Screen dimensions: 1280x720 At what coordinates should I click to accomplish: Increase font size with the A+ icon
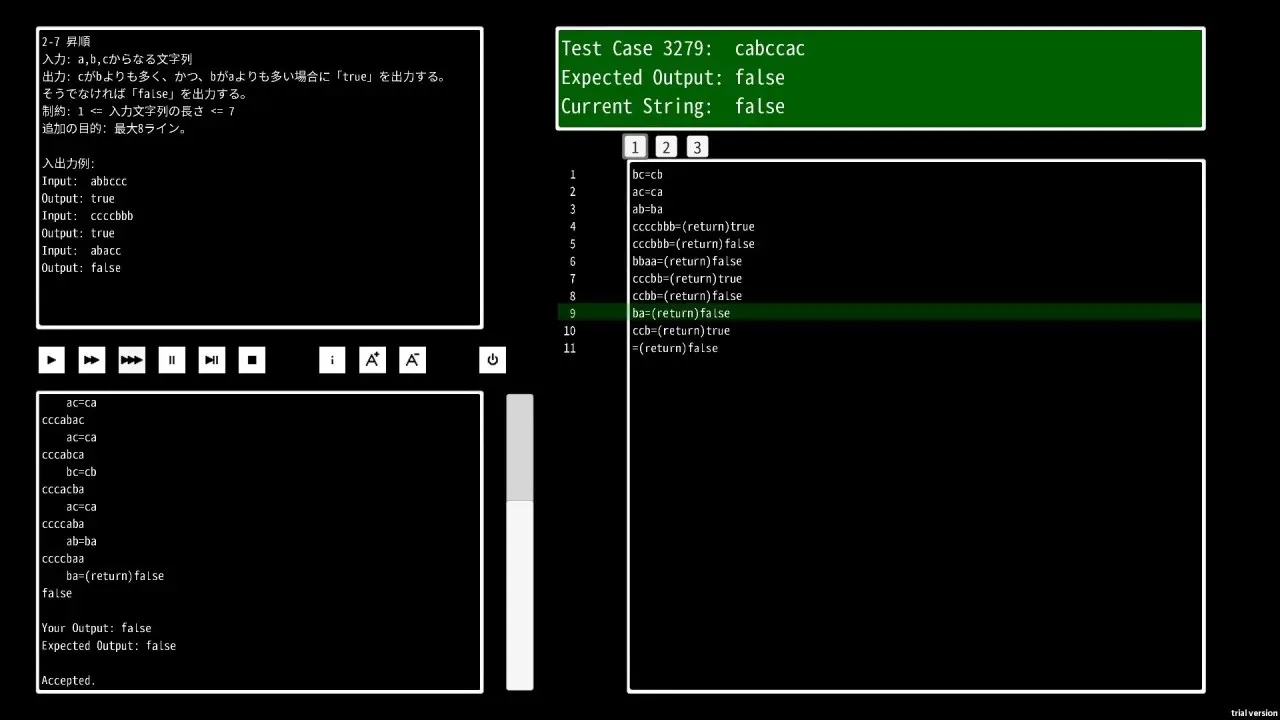[372, 360]
